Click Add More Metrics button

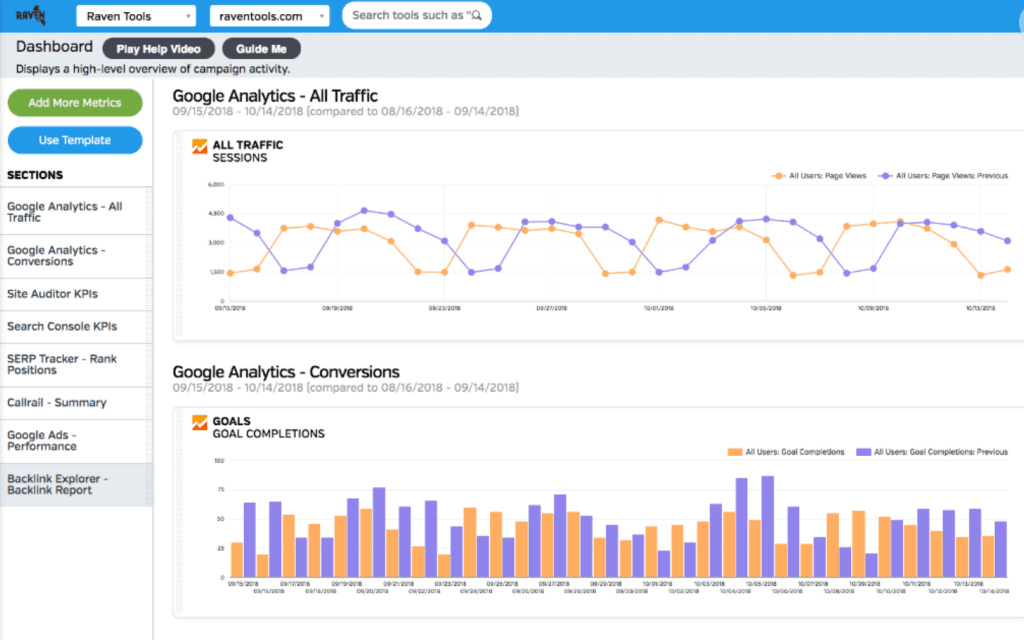75,103
